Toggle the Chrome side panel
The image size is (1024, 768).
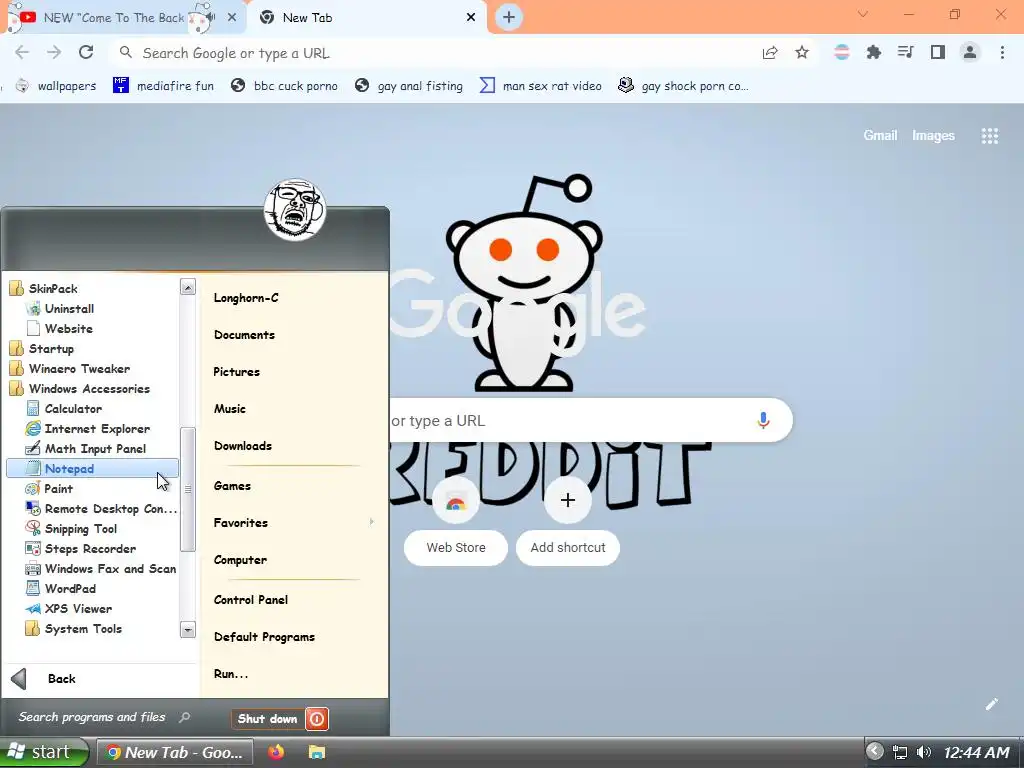coord(938,52)
